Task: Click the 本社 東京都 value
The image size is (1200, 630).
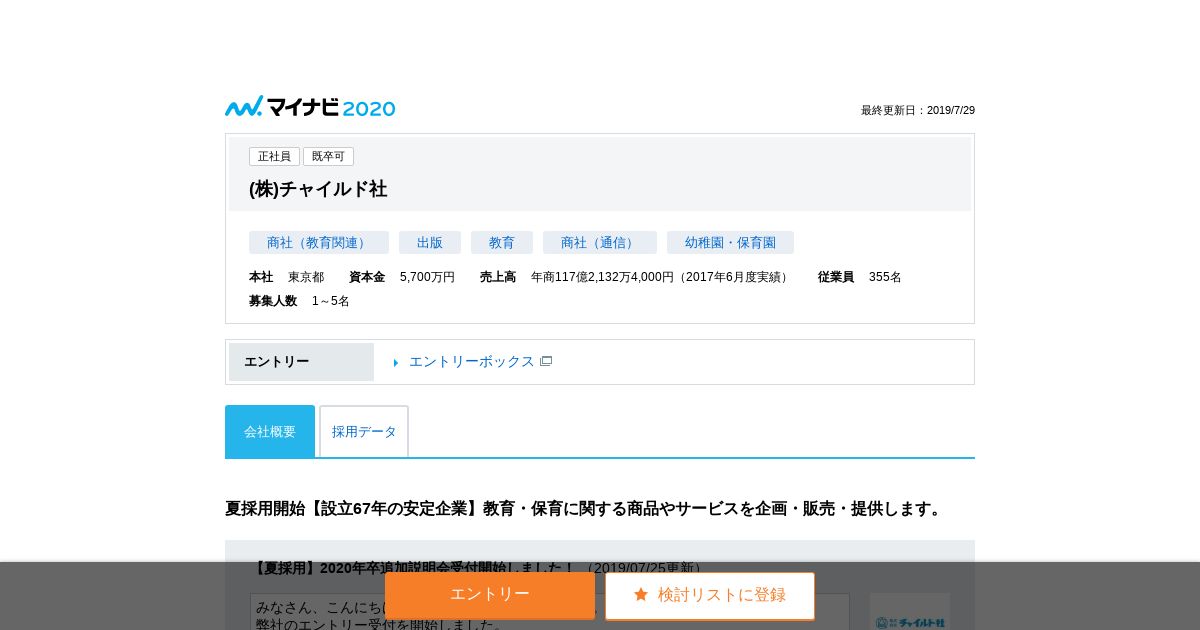Action: tap(306, 277)
